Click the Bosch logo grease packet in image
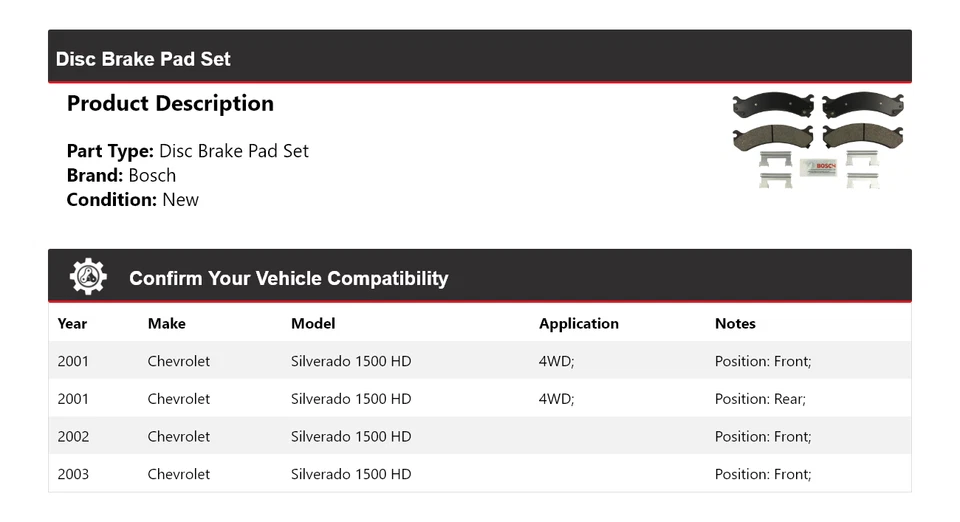 [x=819, y=168]
